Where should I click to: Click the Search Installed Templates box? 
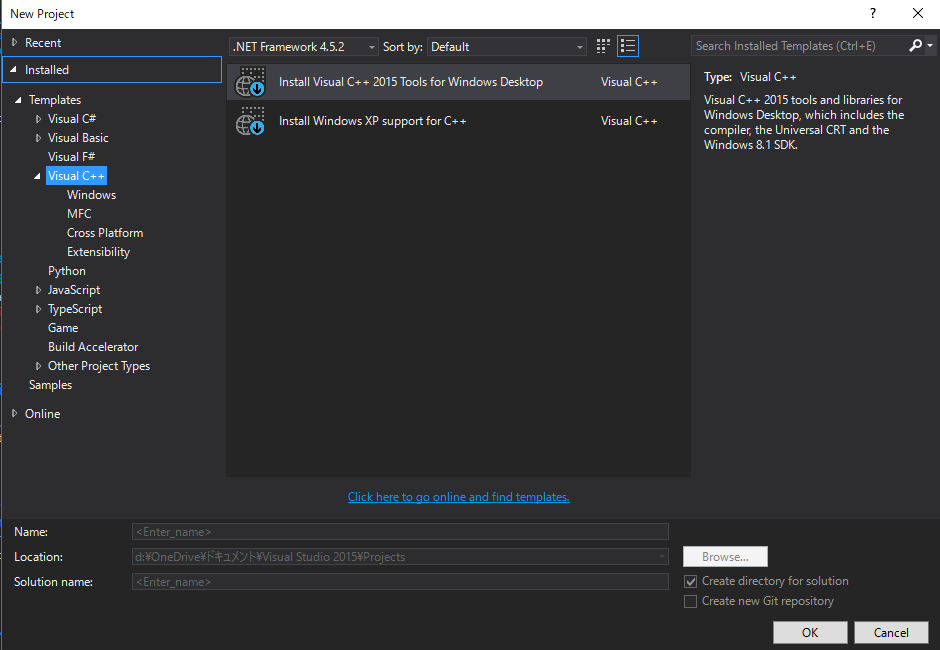coord(799,46)
